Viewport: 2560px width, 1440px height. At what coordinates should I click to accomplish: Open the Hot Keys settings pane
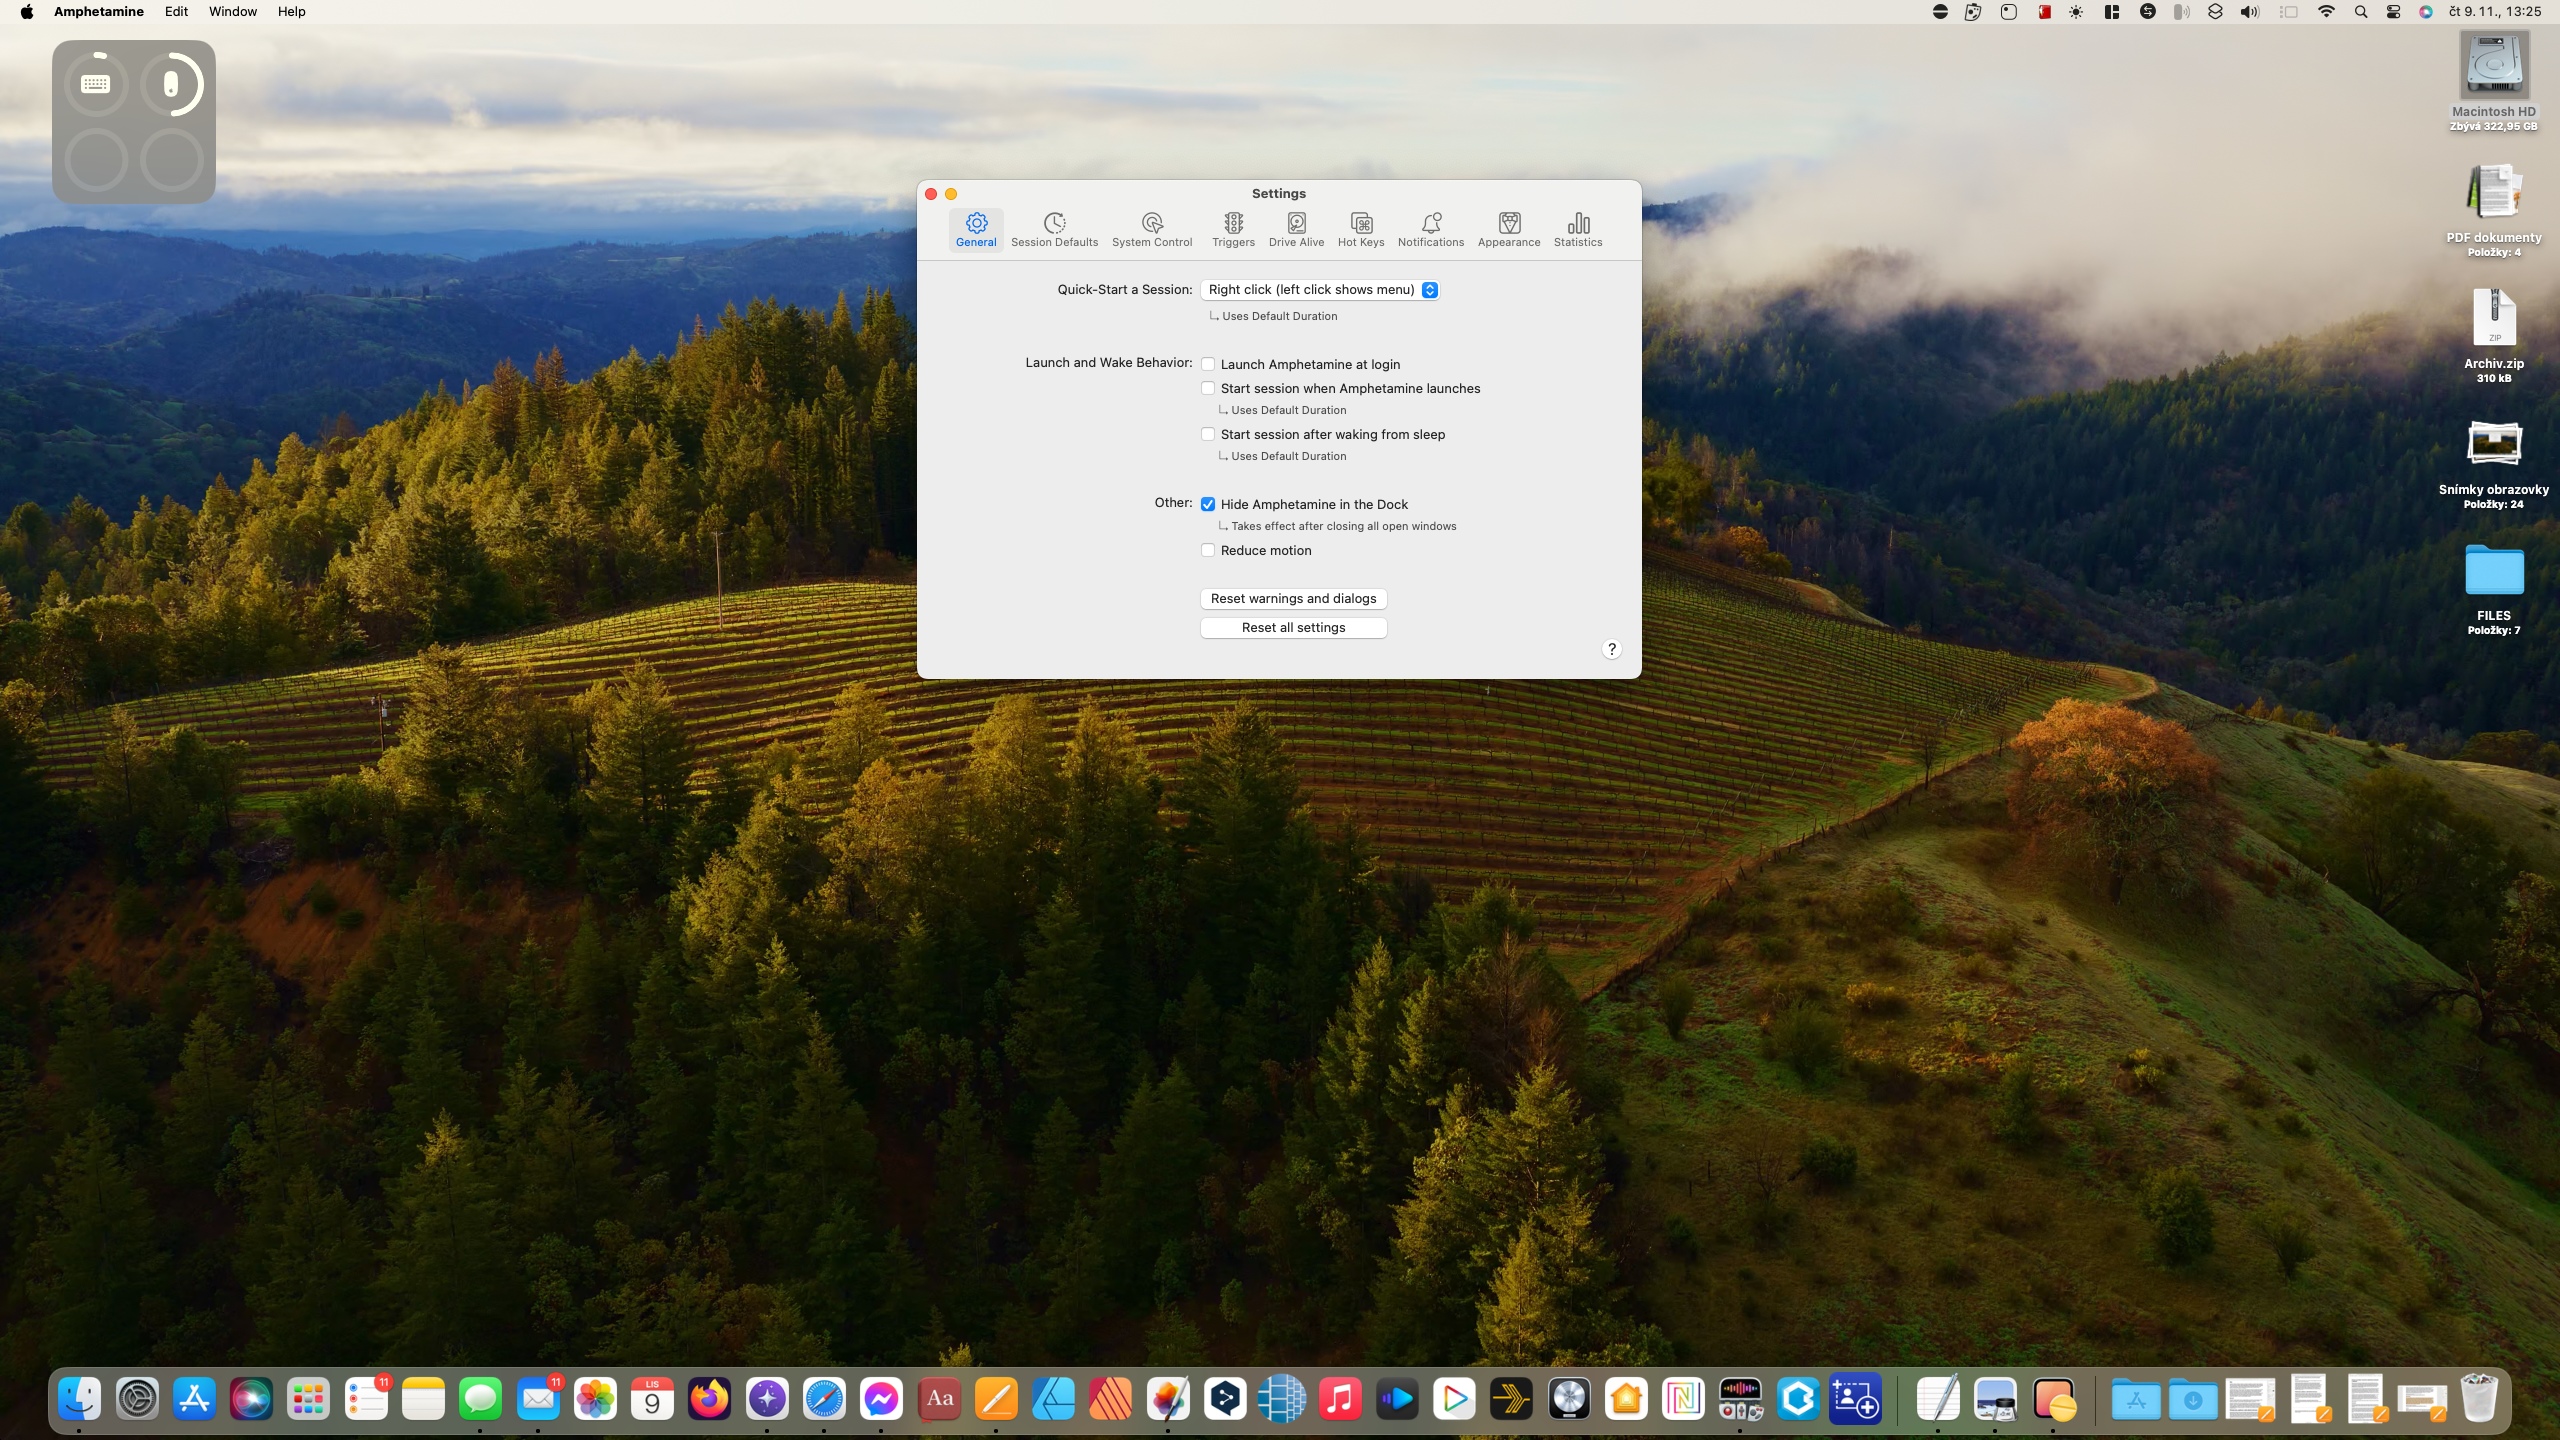click(x=1361, y=229)
